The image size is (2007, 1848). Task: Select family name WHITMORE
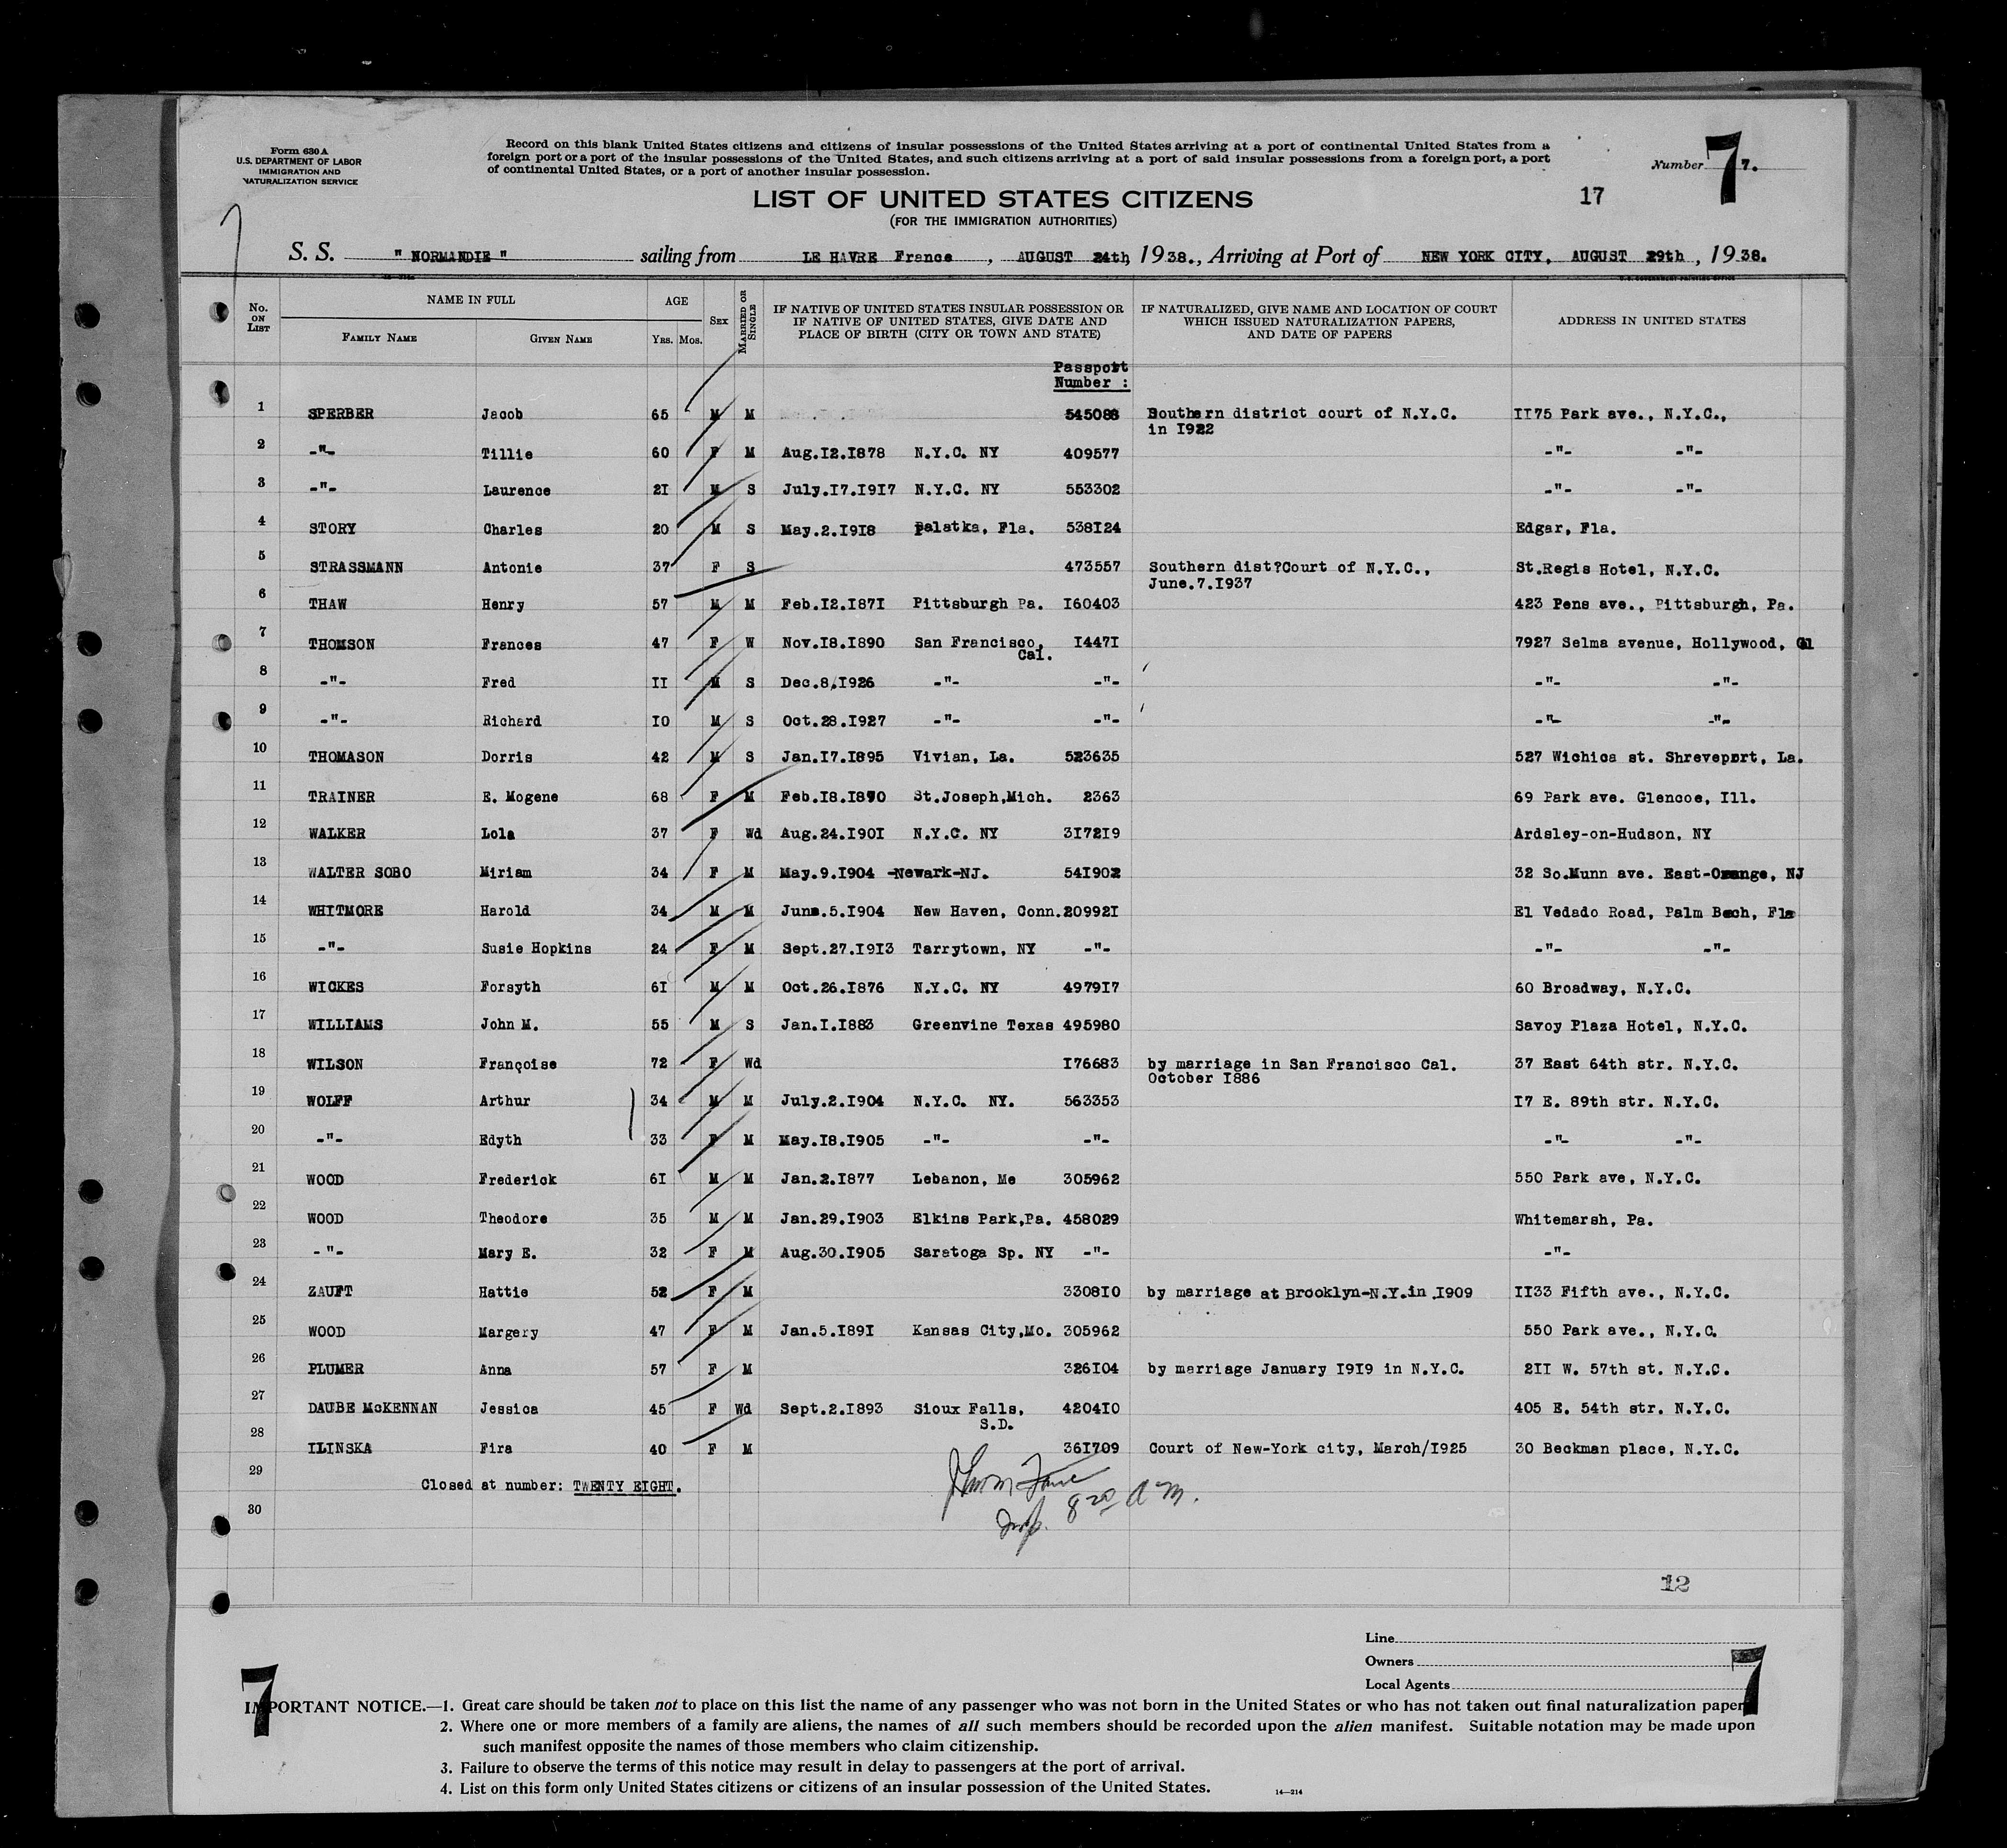coord(346,911)
